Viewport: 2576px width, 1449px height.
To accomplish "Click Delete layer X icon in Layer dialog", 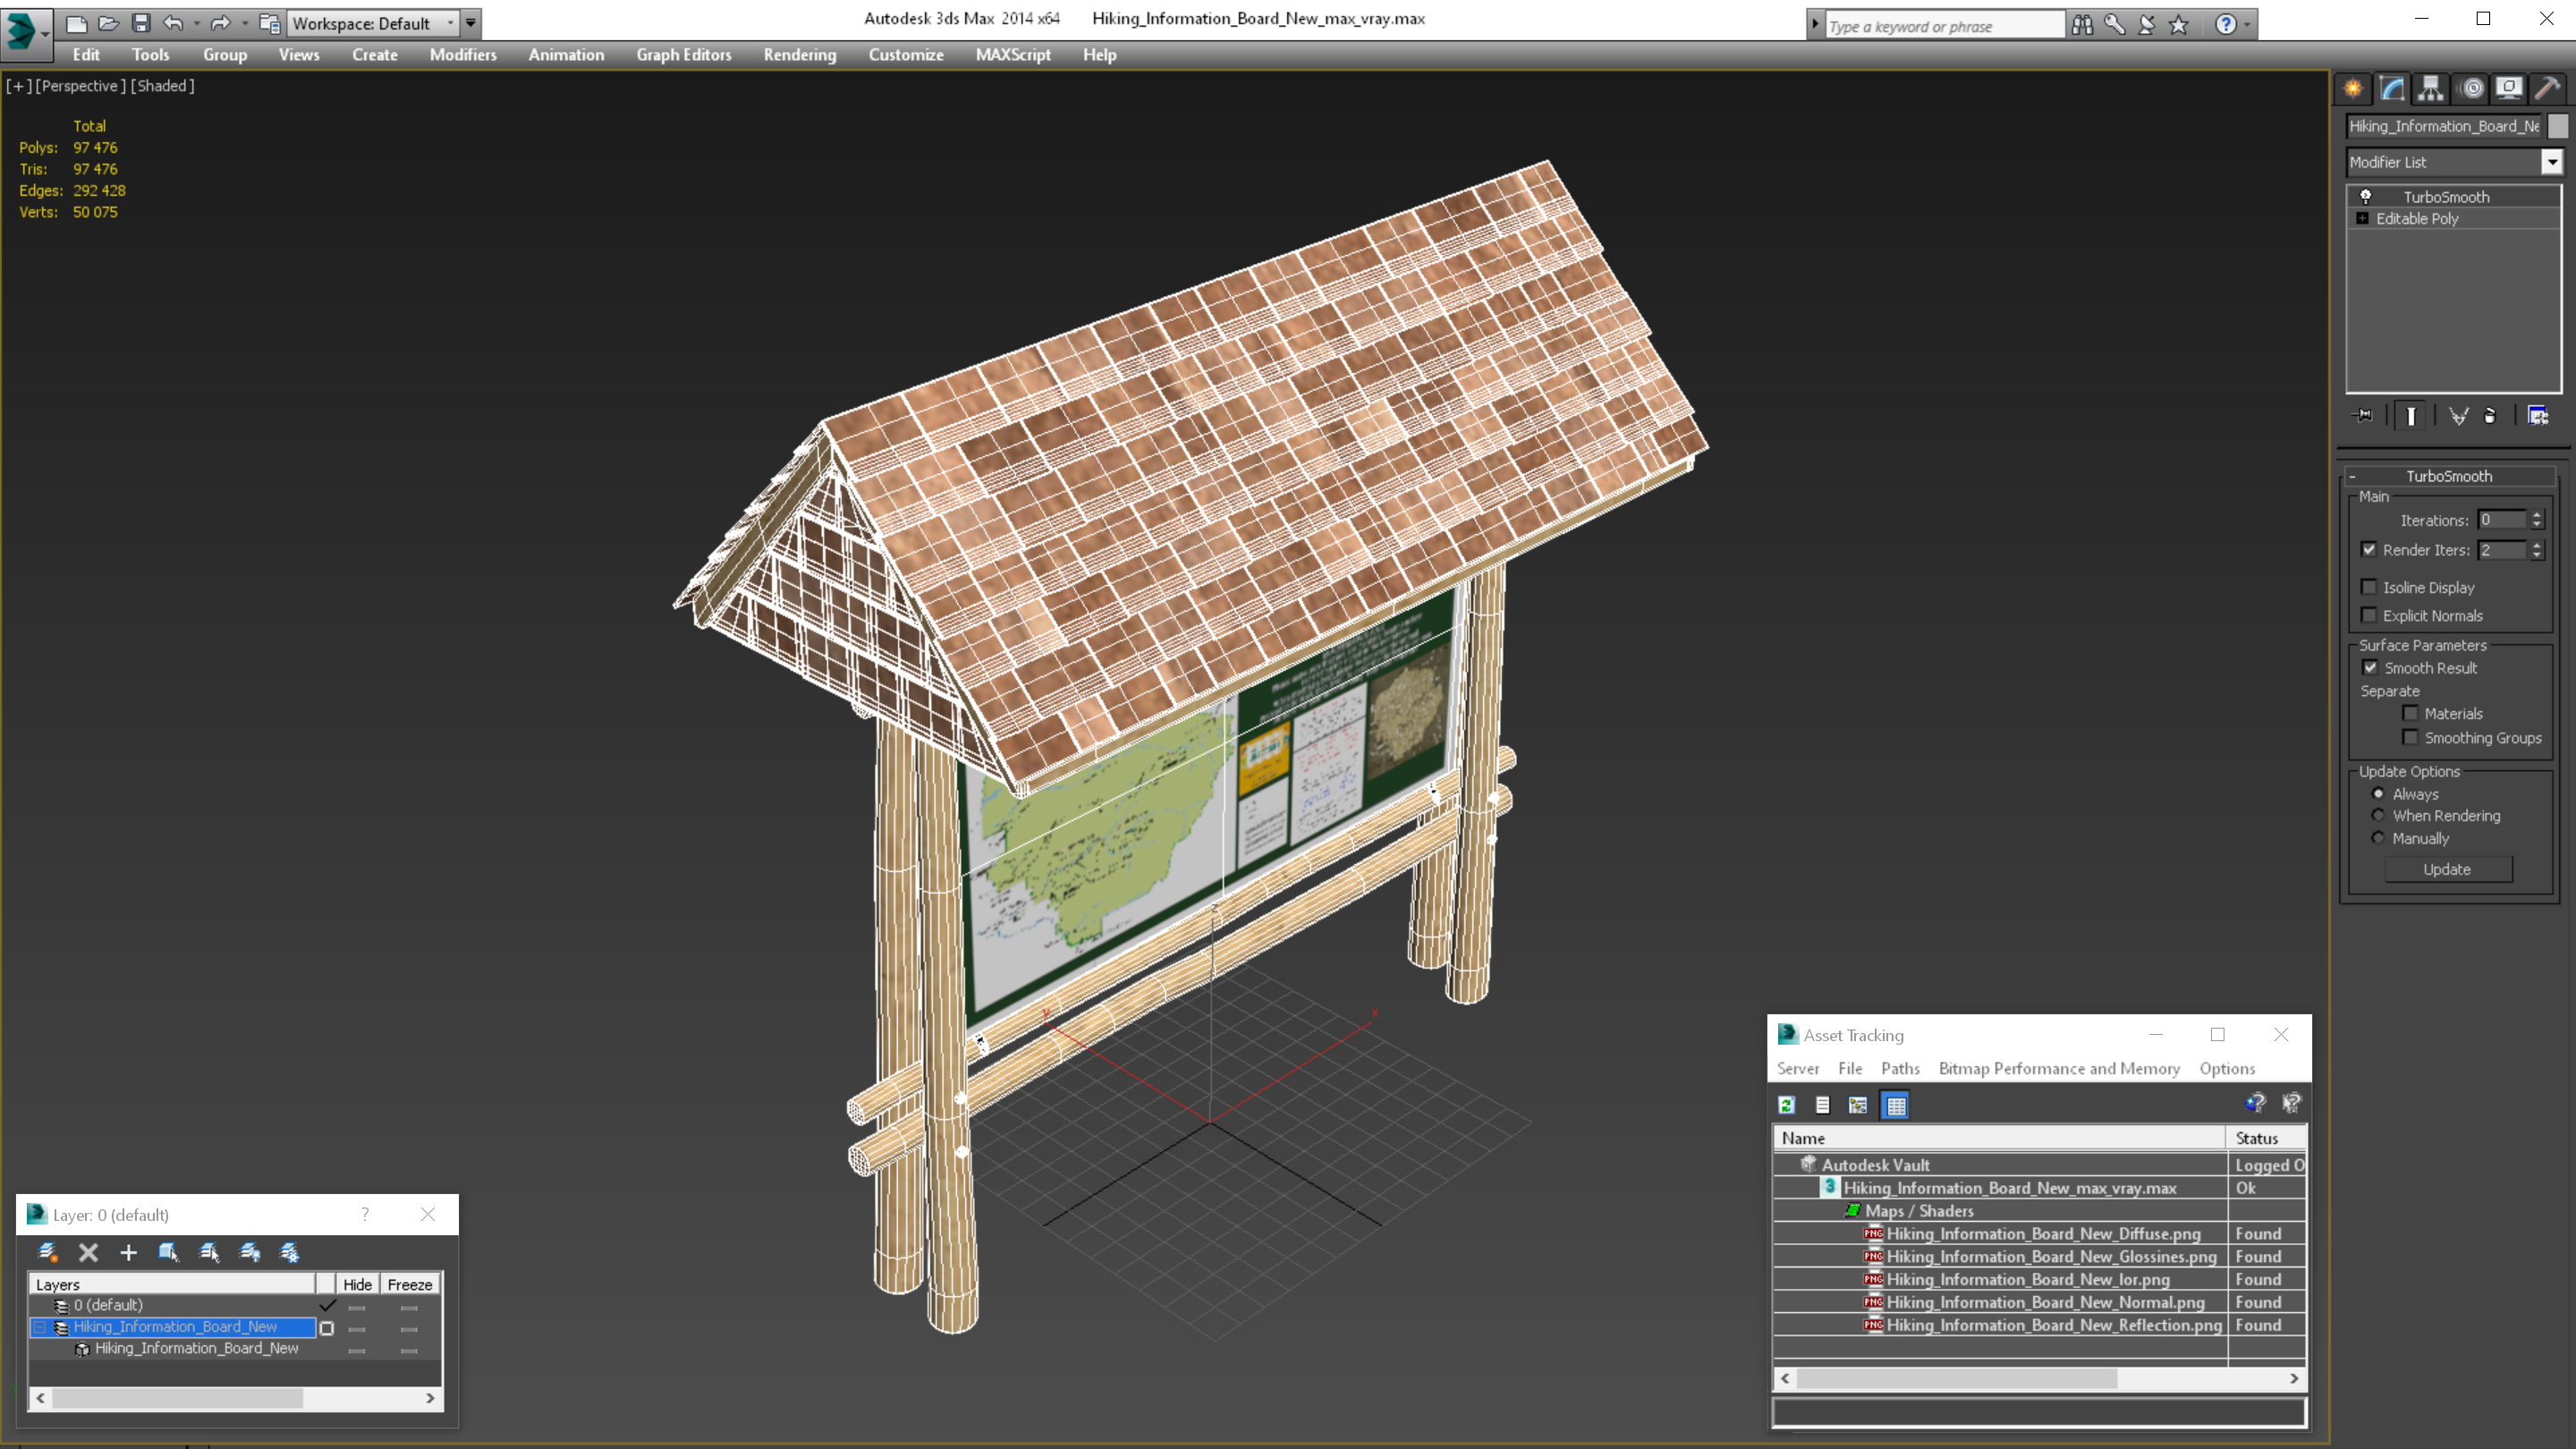I will coord(88,1252).
